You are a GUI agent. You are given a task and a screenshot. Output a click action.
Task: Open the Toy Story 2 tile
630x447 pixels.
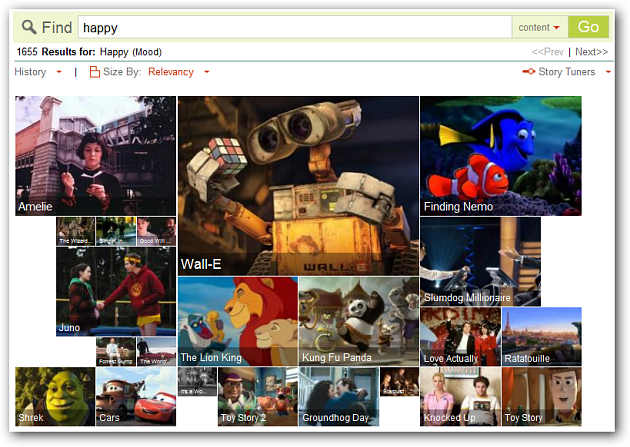coord(258,396)
